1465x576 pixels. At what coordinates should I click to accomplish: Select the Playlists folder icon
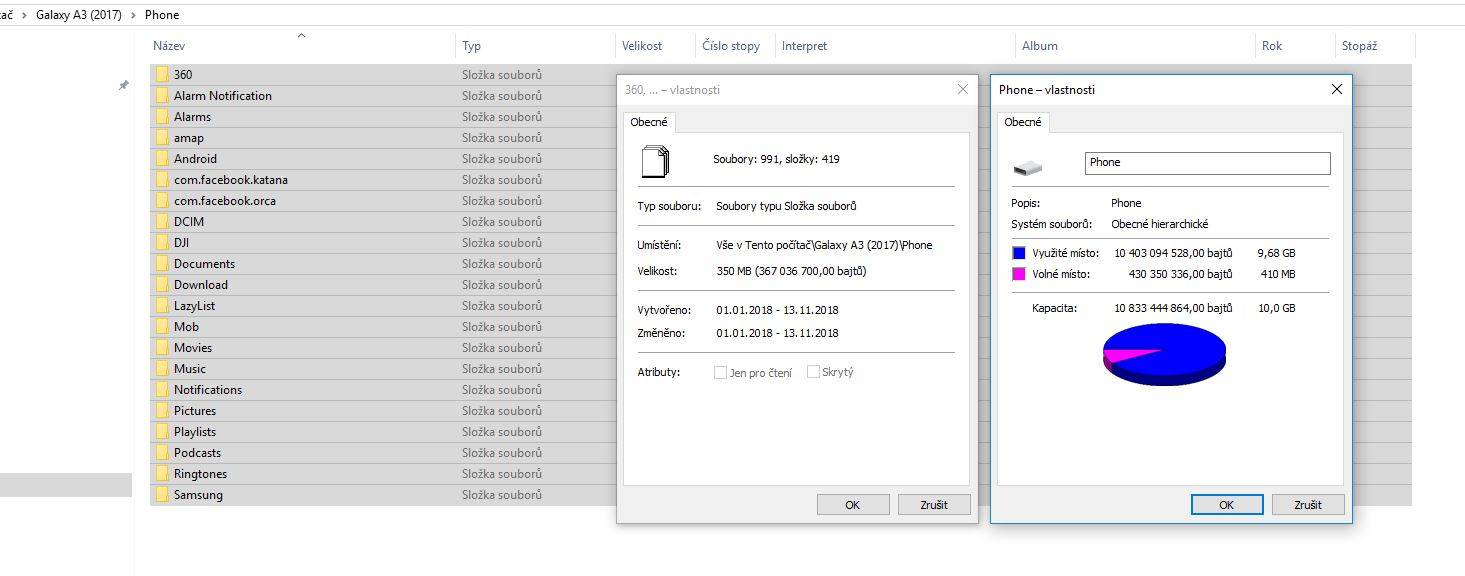pyautogui.click(x=161, y=432)
